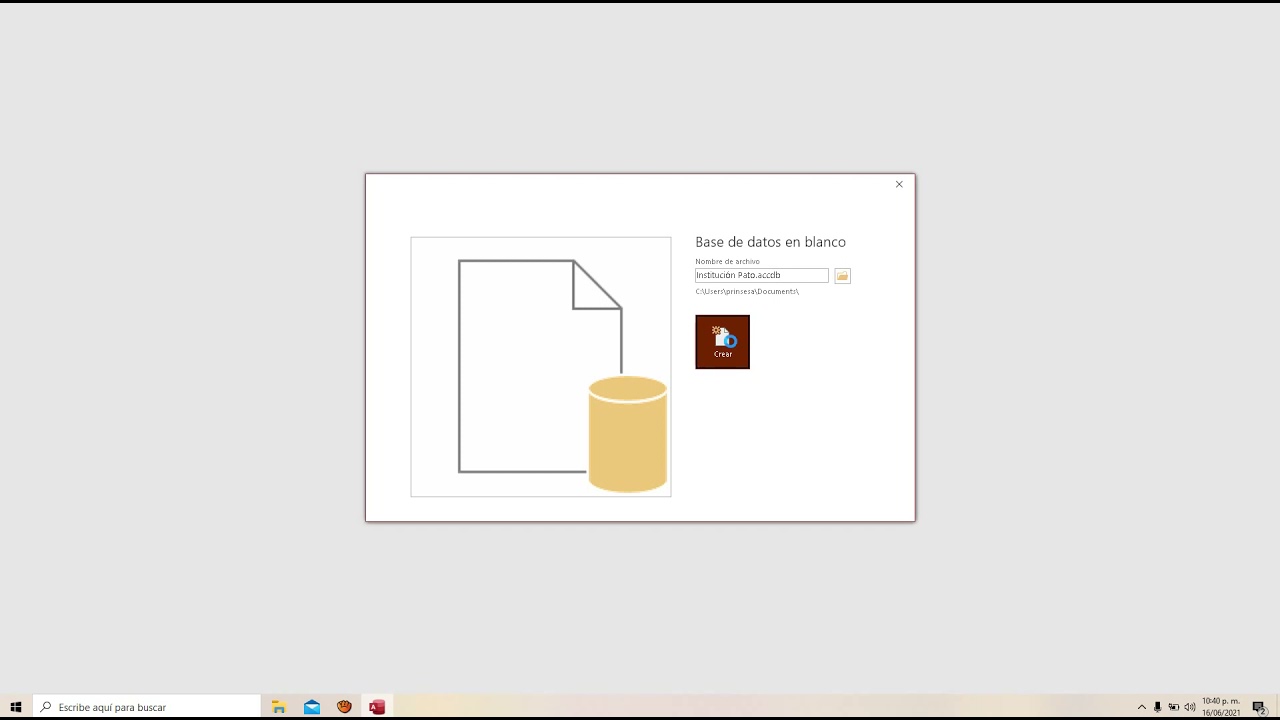Click the microphone tray icon

click(x=1158, y=707)
